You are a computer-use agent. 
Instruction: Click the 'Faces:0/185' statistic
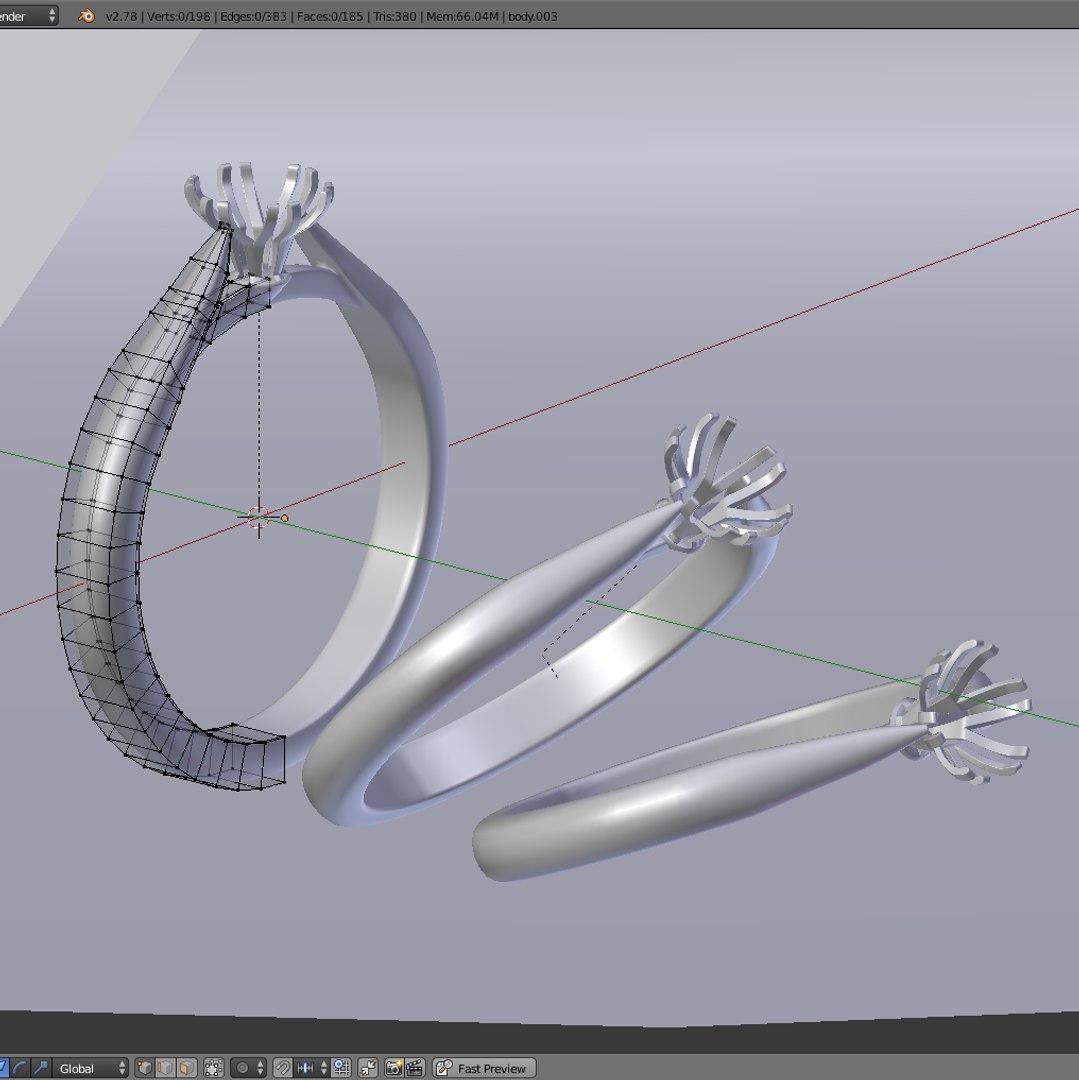pyautogui.click(x=330, y=17)
